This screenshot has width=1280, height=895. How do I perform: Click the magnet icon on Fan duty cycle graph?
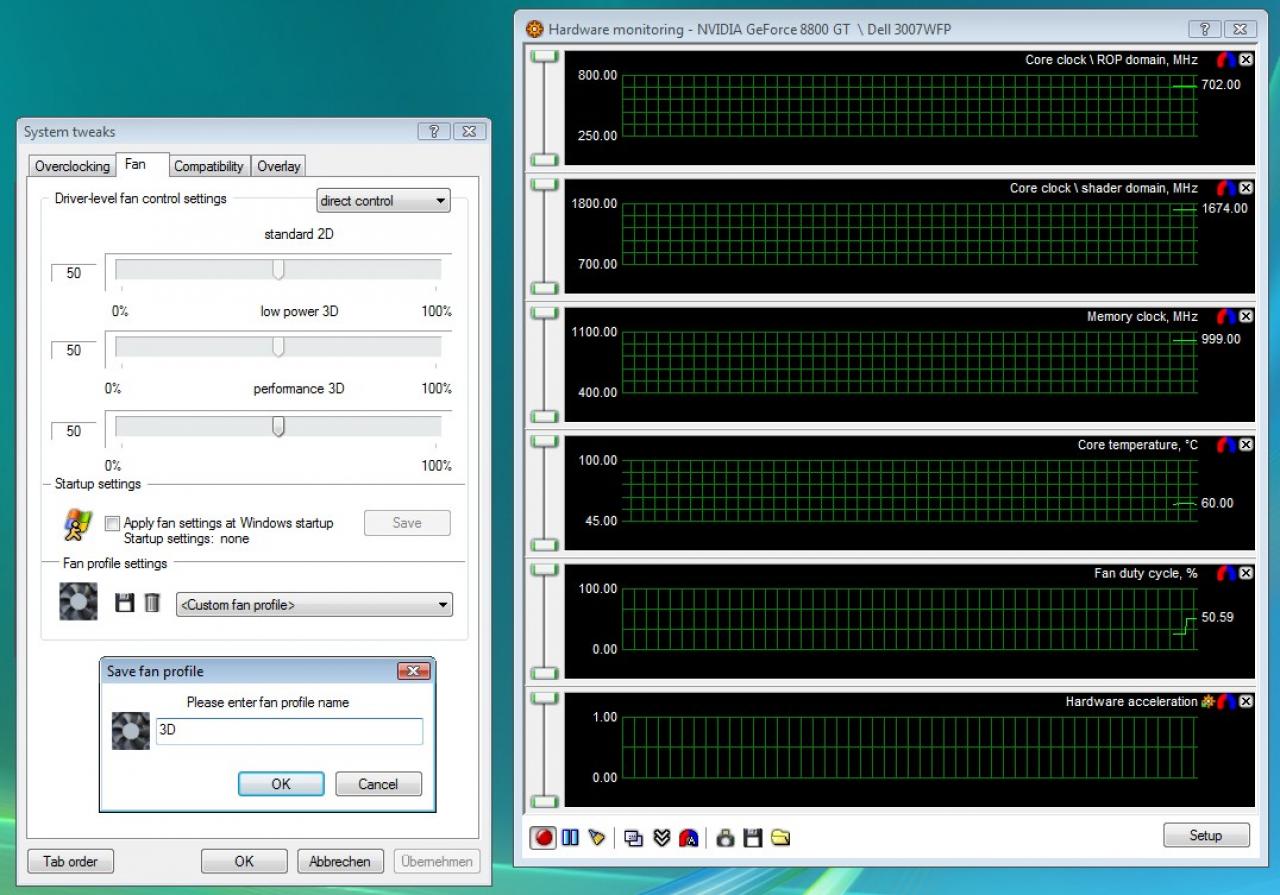pyautogui.click(x=1226, y=573)
